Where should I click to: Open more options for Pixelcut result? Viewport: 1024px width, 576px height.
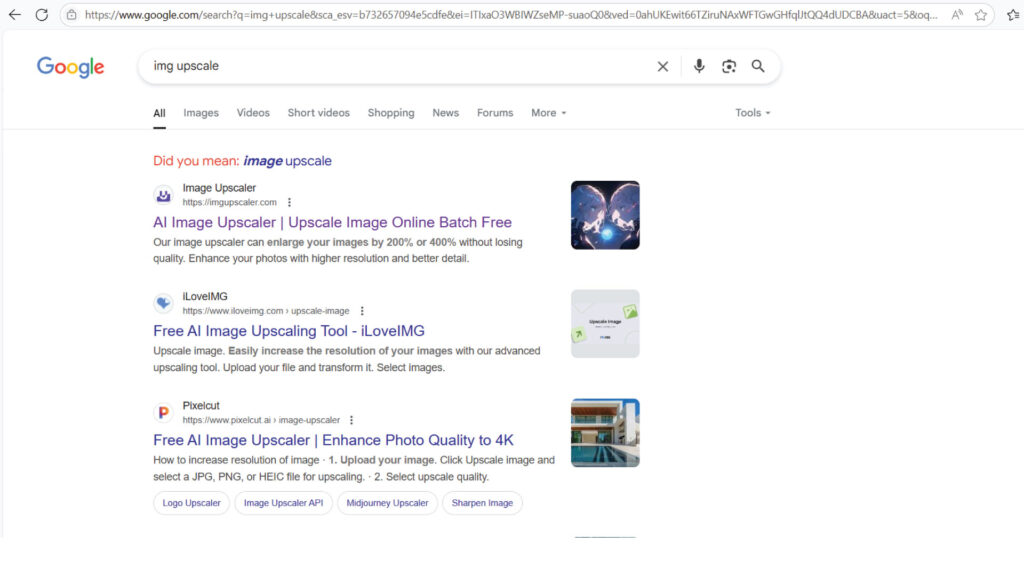351,420
